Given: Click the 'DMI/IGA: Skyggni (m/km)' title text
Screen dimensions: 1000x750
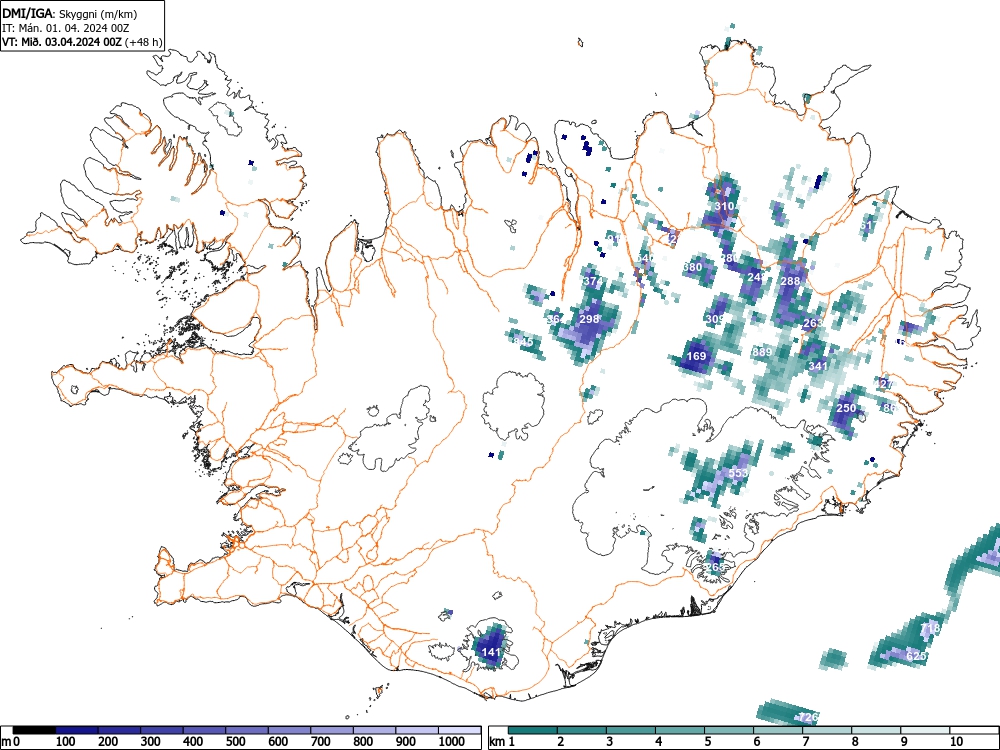Looking at the screenshot, I should coord(70,14).
